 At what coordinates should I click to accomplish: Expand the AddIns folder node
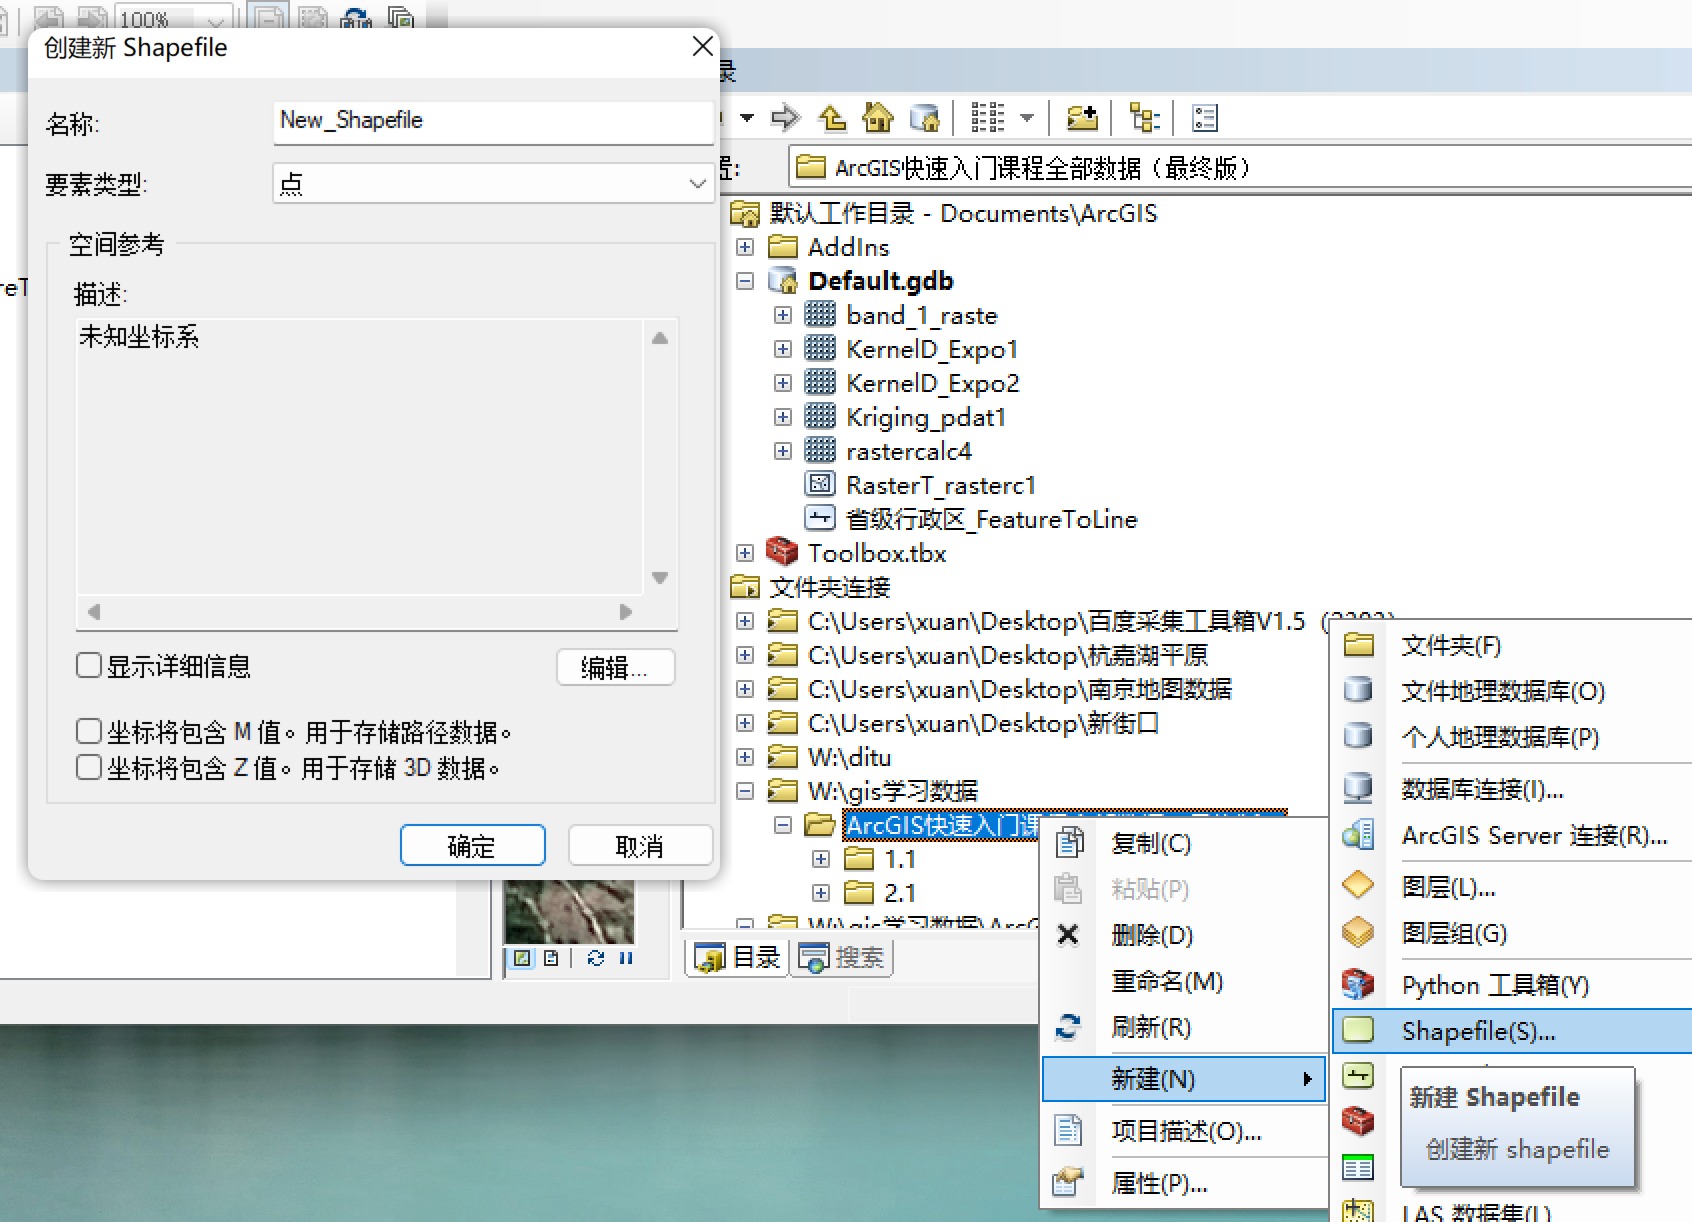coord(744,246)
